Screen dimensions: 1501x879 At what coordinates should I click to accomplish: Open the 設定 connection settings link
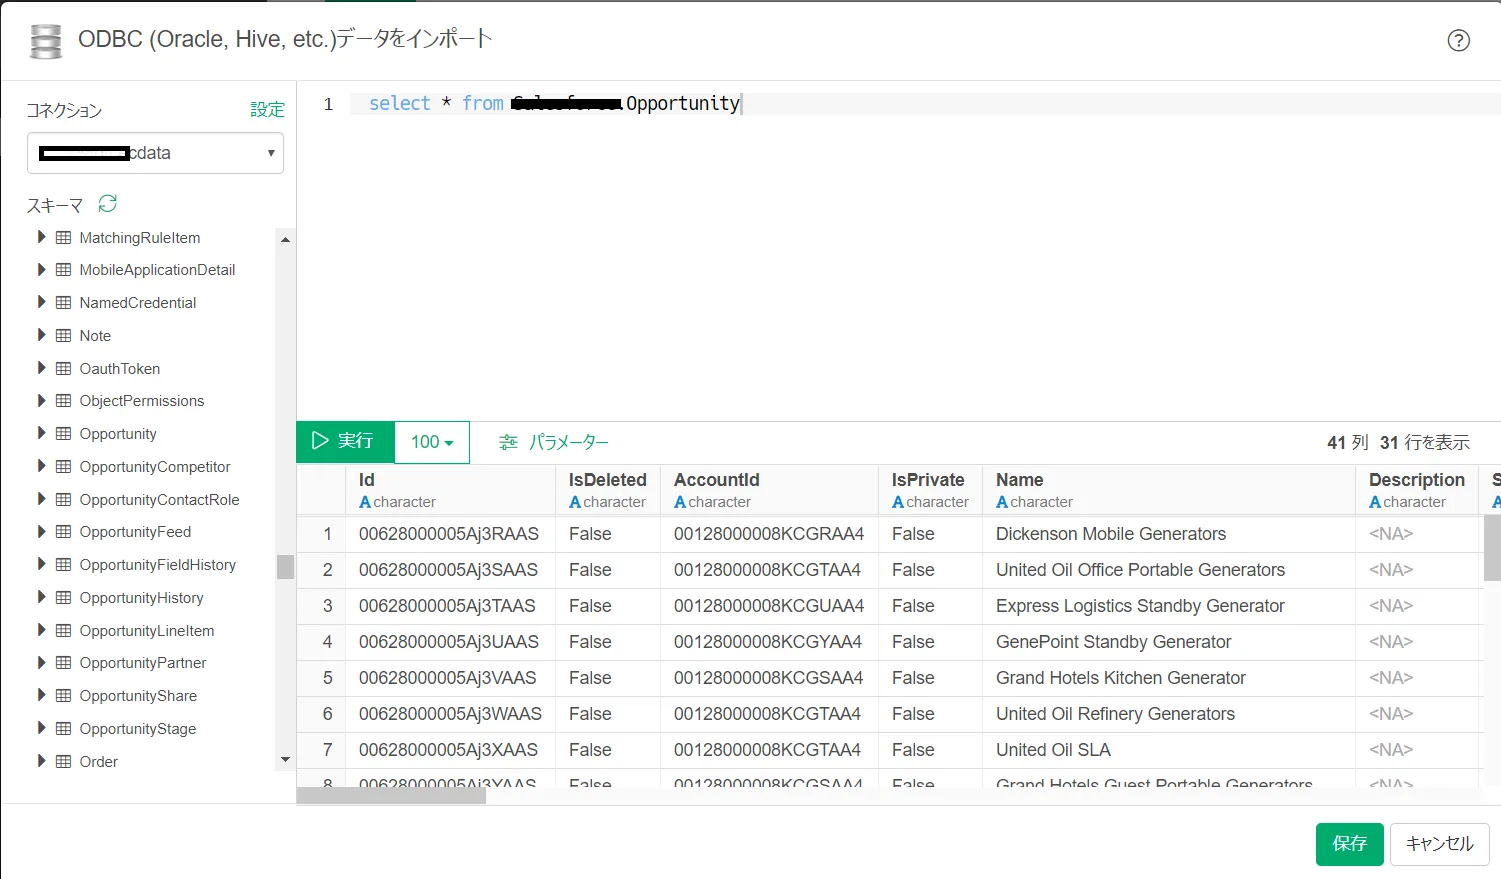(267, 110)
